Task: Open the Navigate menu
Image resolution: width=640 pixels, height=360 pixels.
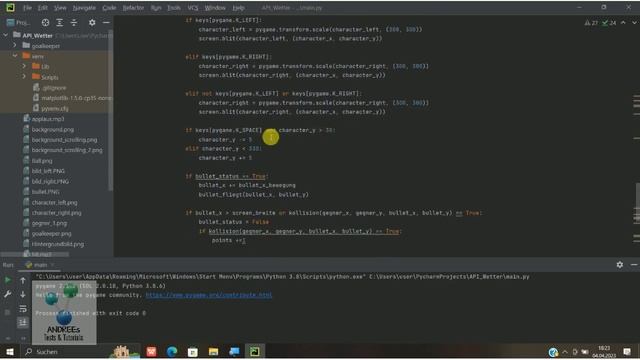Action: pos(84,8)
